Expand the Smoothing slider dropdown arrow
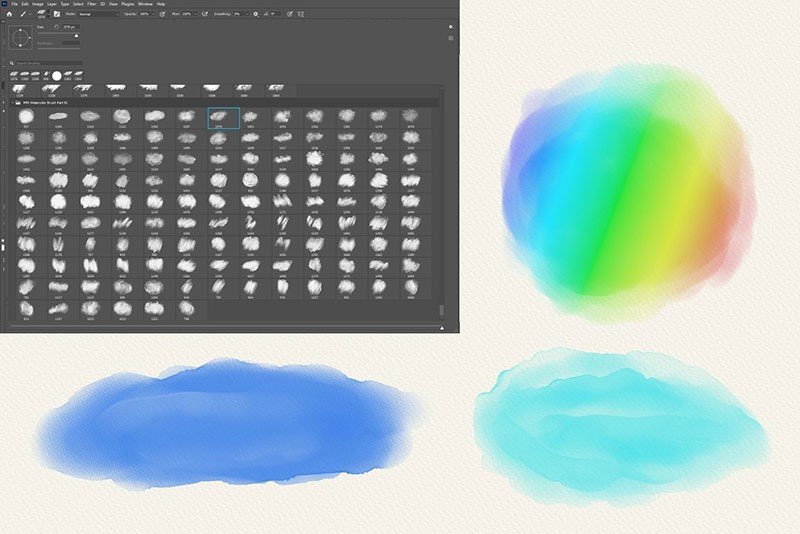Image resolution: width=800 pixels, height=534 pixels. pyautogui.click(x=247, y=14)
